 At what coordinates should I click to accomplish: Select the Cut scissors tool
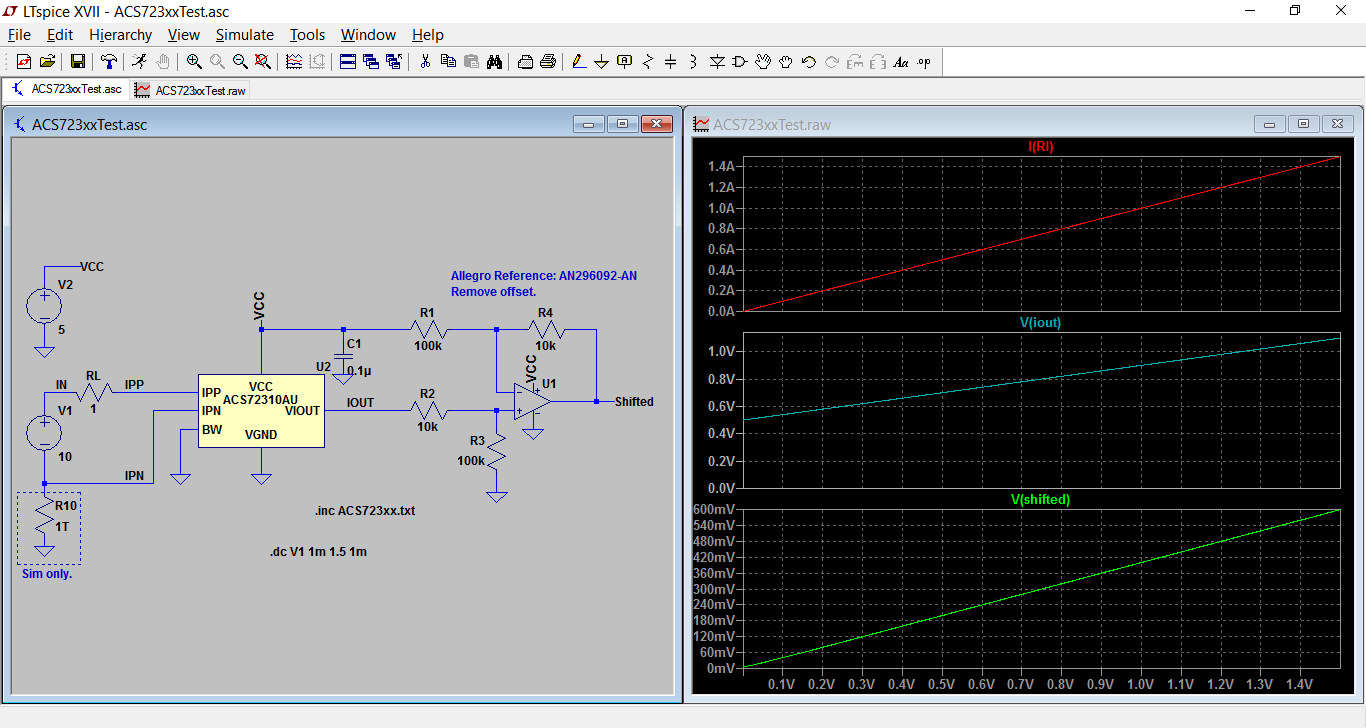[x=425, y=62]
